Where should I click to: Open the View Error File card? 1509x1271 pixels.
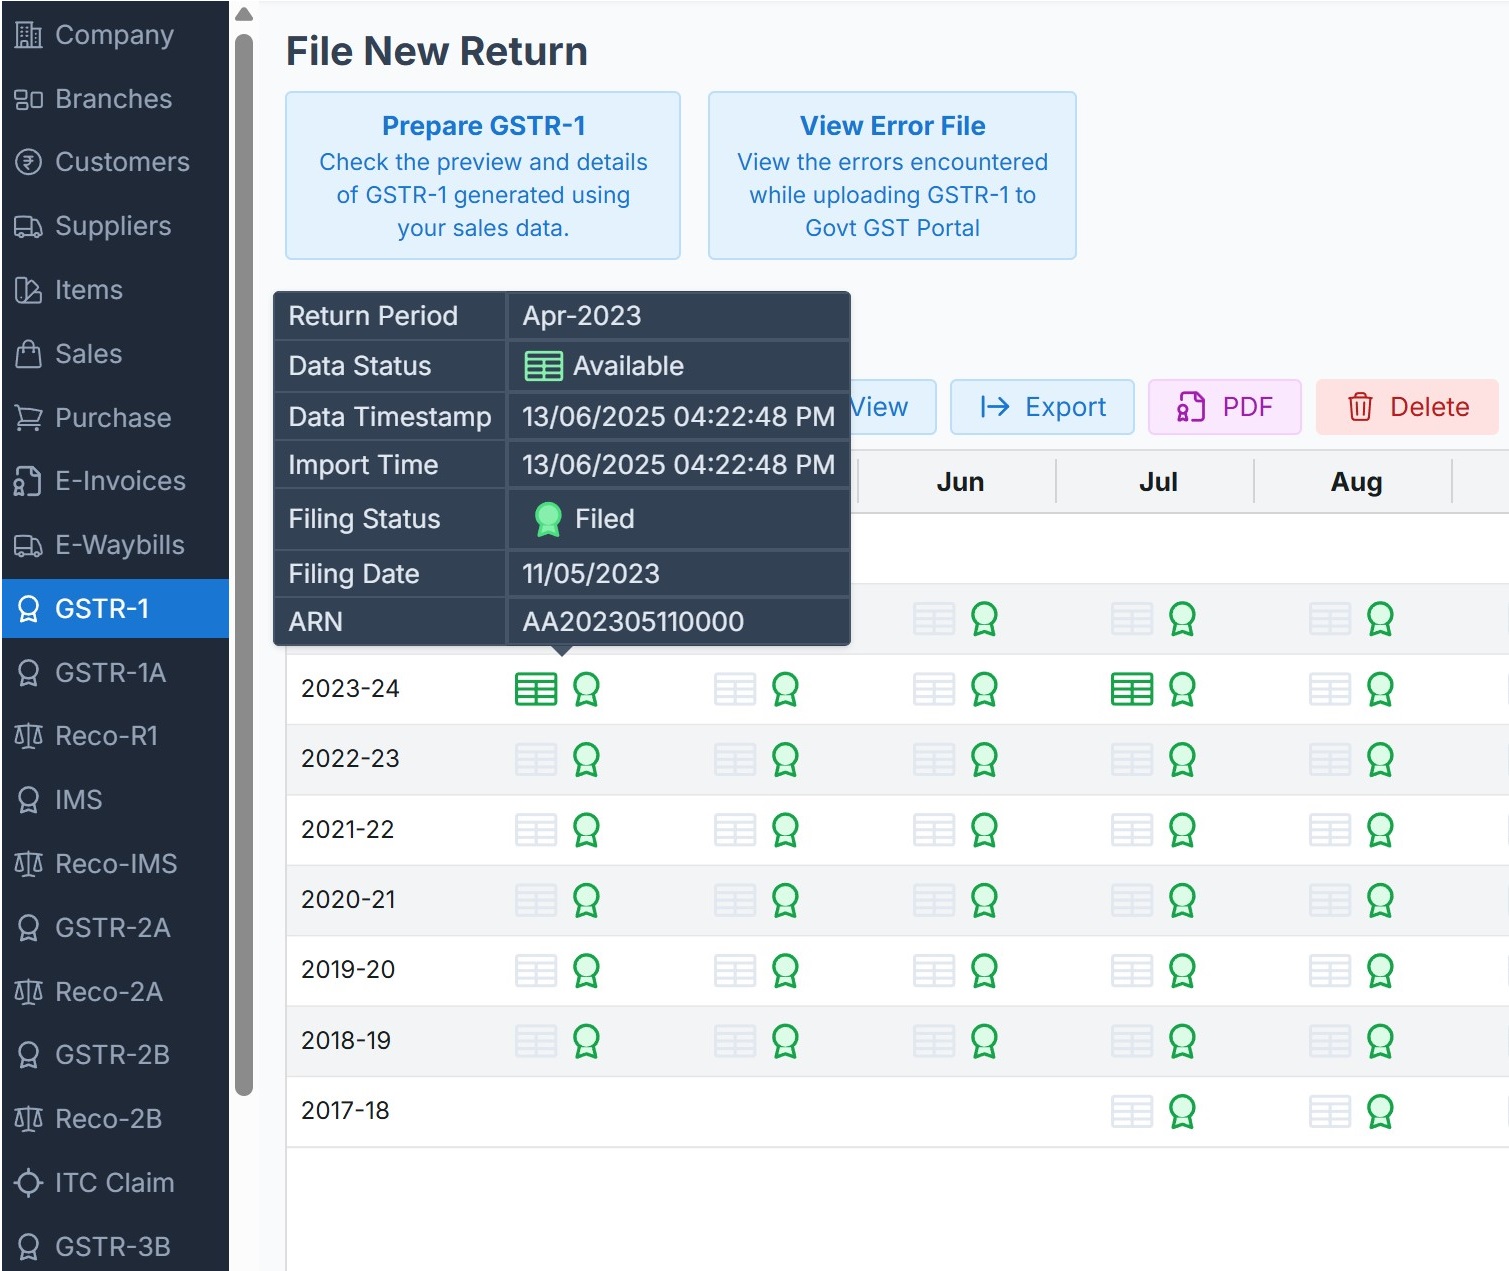click(x=892, y=176)
